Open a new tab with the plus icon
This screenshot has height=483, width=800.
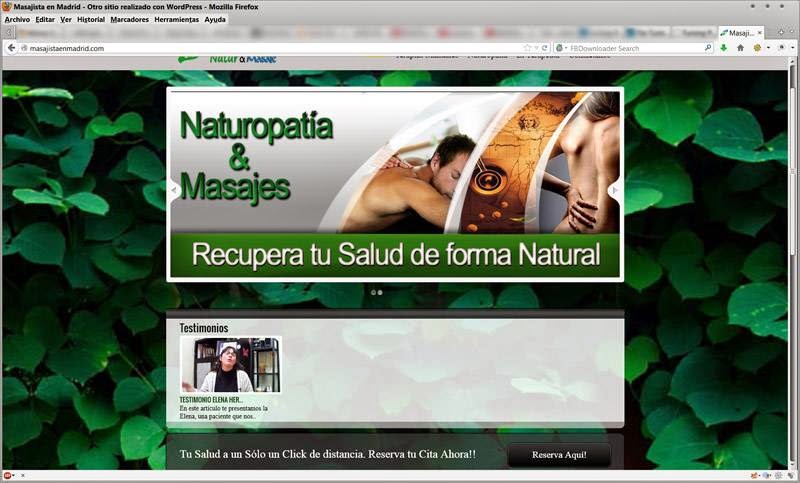(x=781, y=32)
